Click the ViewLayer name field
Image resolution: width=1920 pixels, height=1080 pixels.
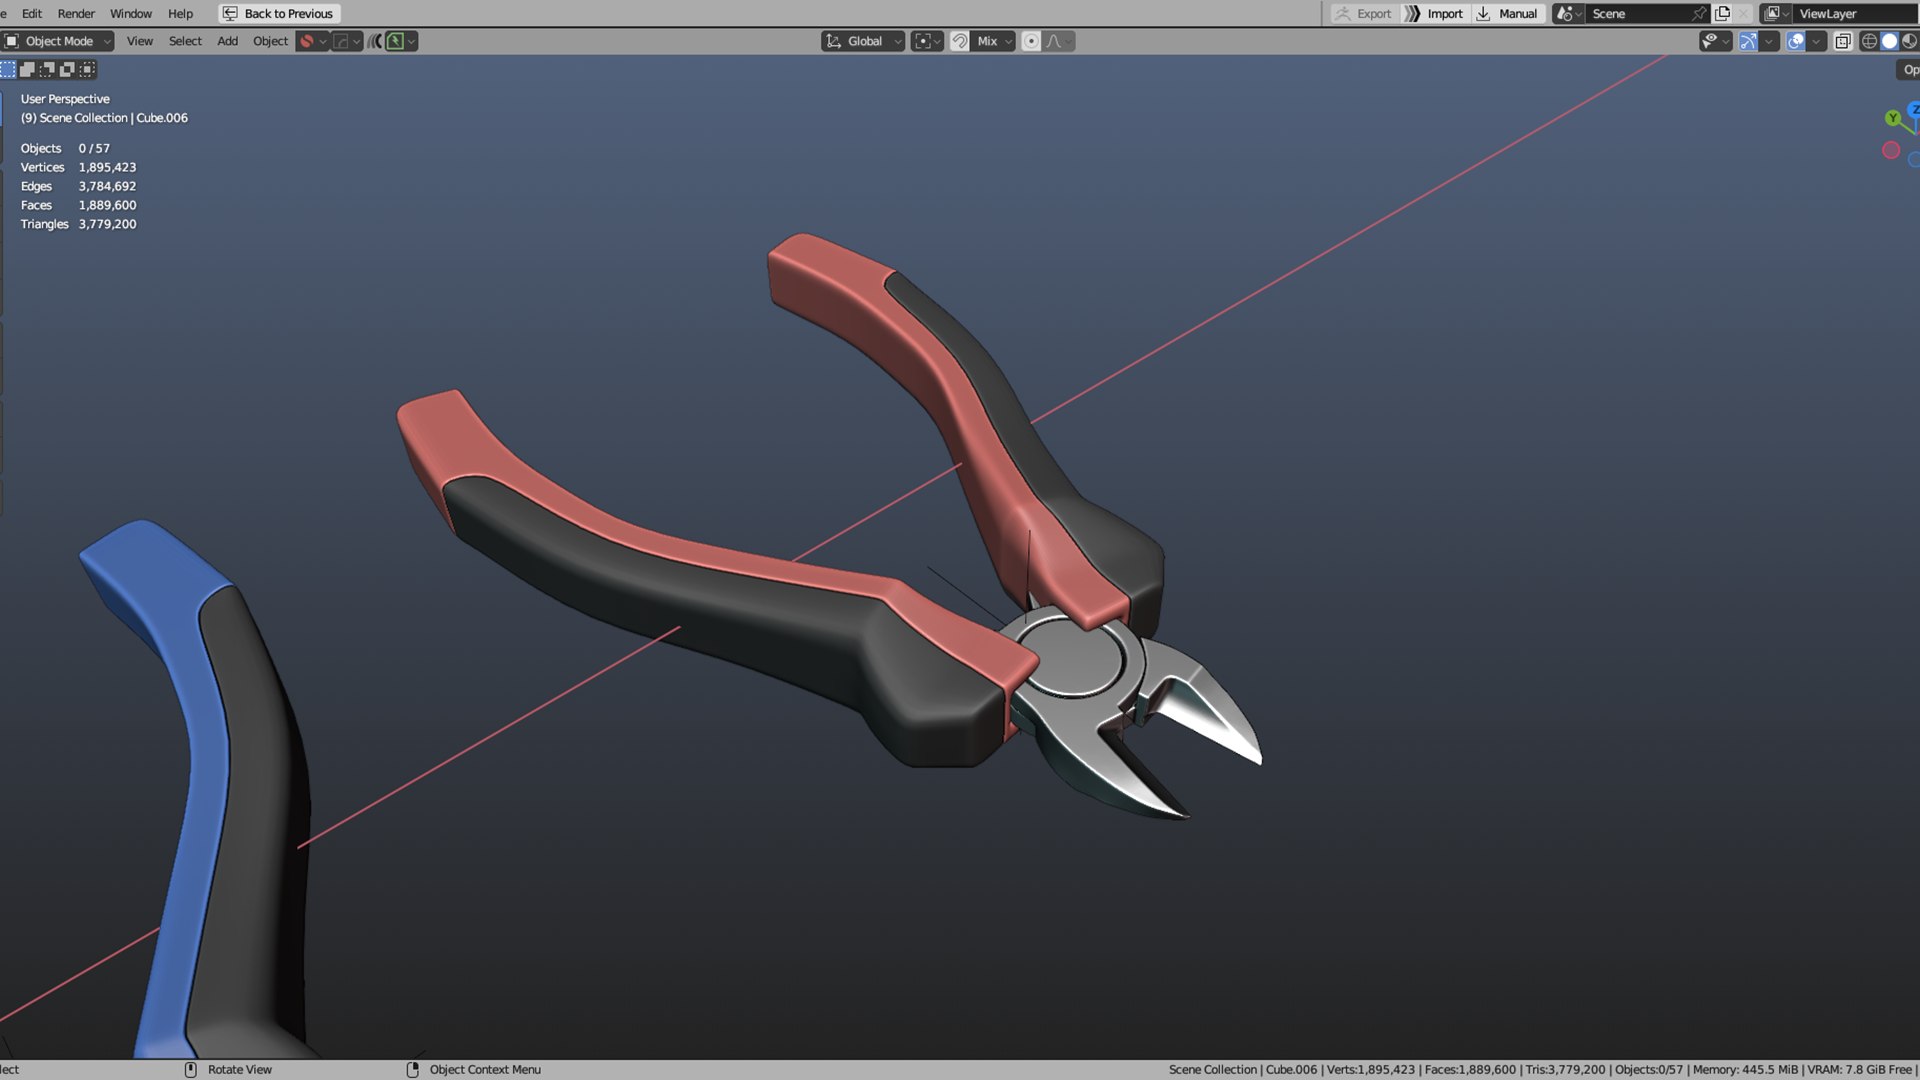[x=1856, y=14]
